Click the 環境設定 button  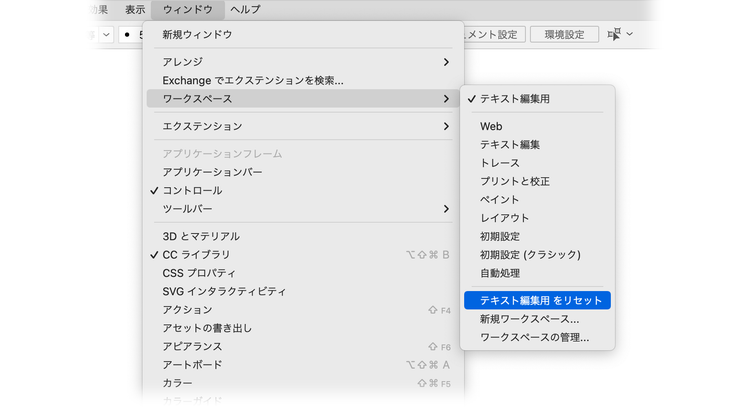coord(564,34)
